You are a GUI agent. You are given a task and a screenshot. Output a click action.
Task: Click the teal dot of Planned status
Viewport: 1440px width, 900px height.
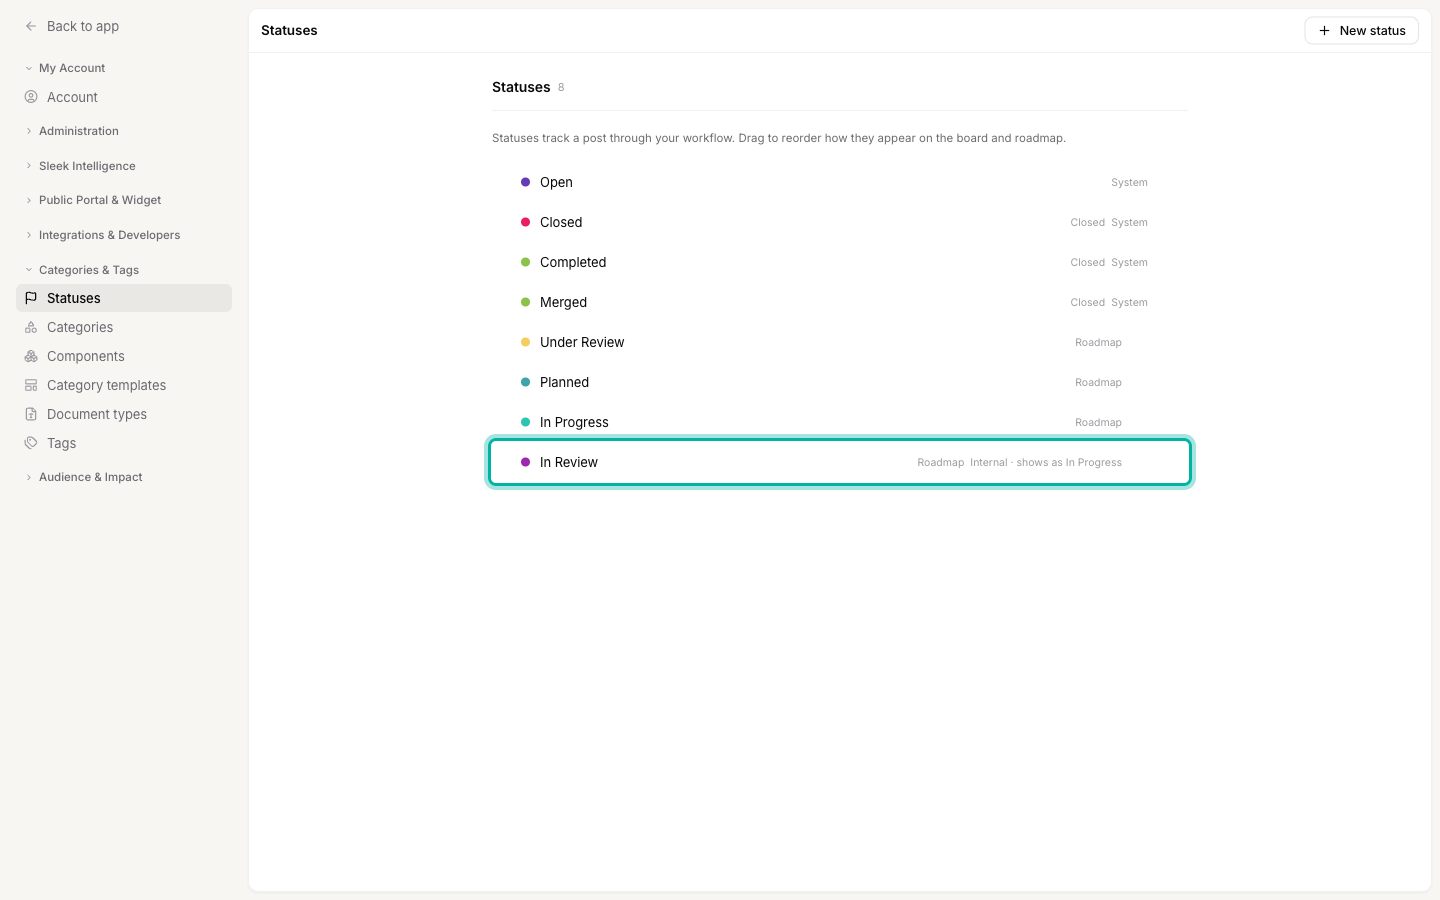(525, 382)
